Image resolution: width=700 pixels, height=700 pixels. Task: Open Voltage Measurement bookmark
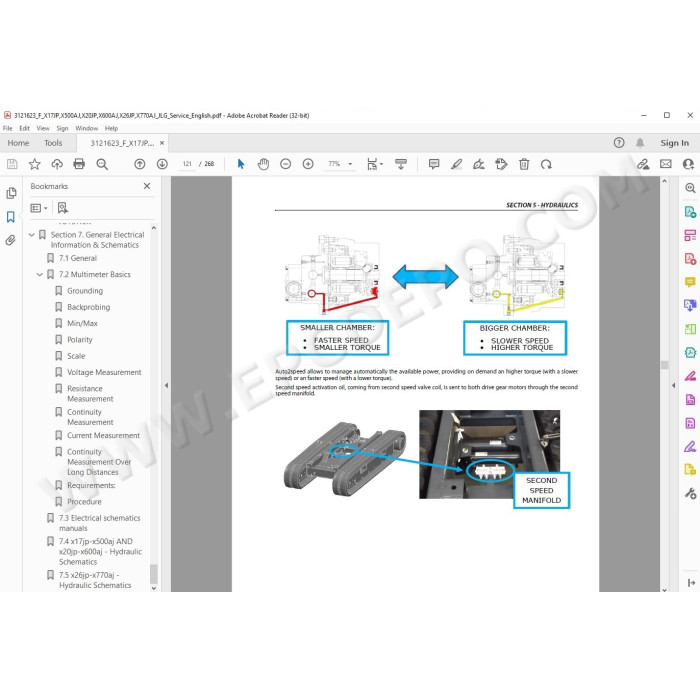(104, 372)
